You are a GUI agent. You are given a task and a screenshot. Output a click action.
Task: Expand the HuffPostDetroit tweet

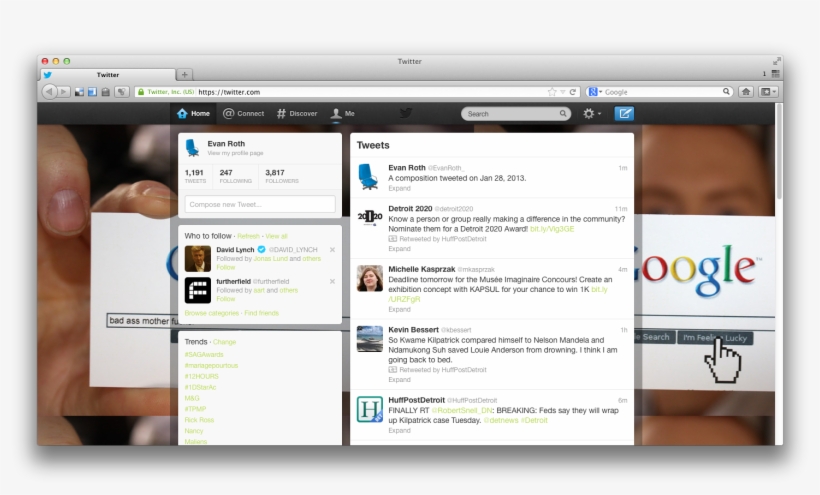tap(399, 431)
